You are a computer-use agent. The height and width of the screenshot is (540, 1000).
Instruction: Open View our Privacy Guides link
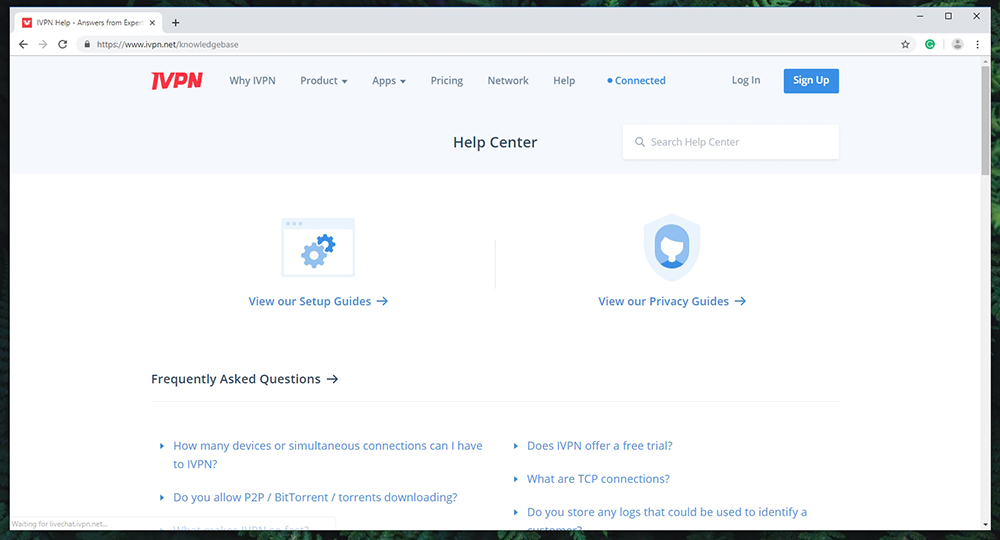point(672,301)
